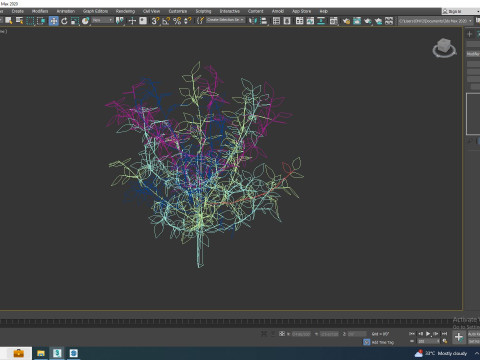480x360 pixels.
Task: Toggle Percent Snap on the toolbar
Action: pos(177,21)
